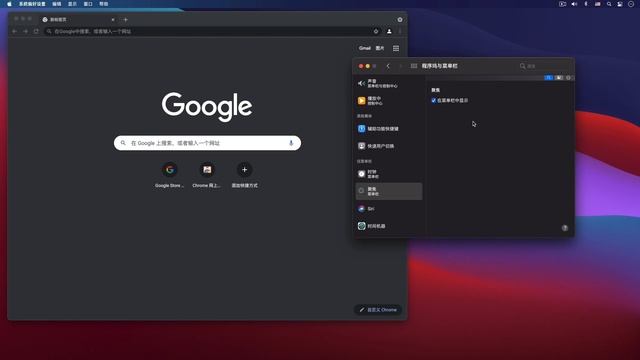Start voice search with microphone icon

(x=291, y=143)
